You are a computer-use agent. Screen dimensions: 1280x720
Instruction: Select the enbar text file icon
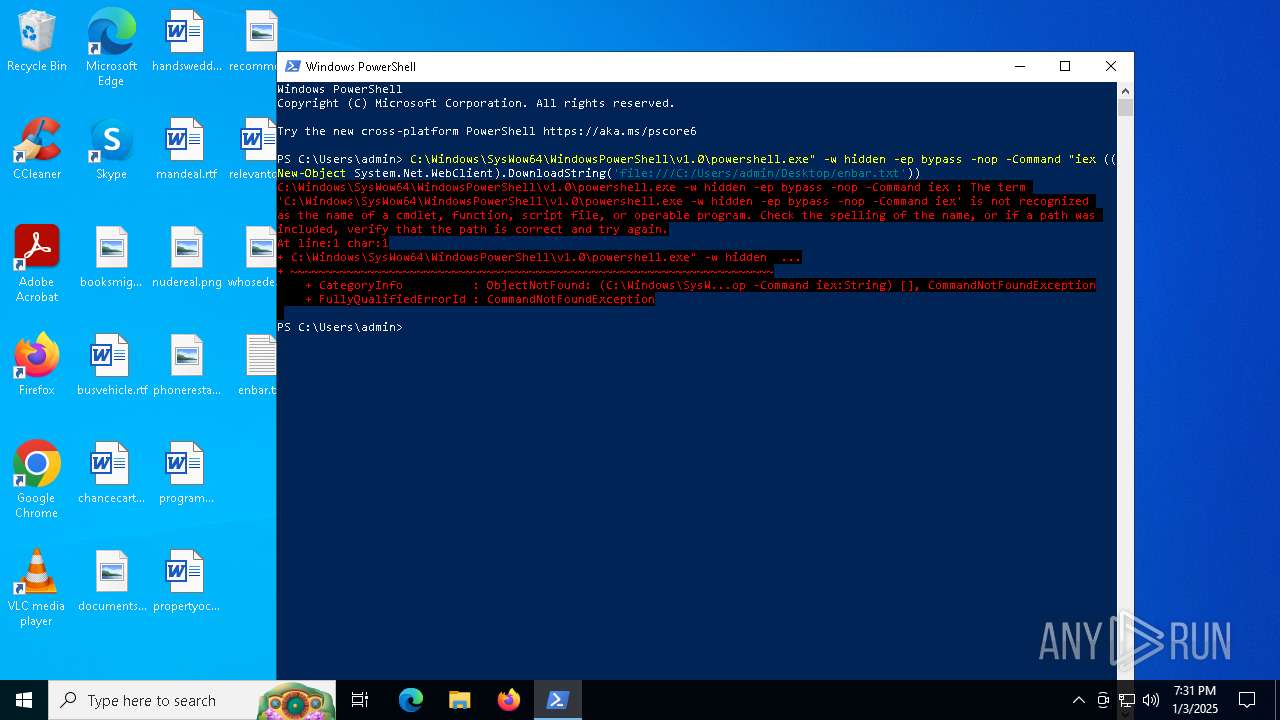pyautogui.click(x=258, y=365)
